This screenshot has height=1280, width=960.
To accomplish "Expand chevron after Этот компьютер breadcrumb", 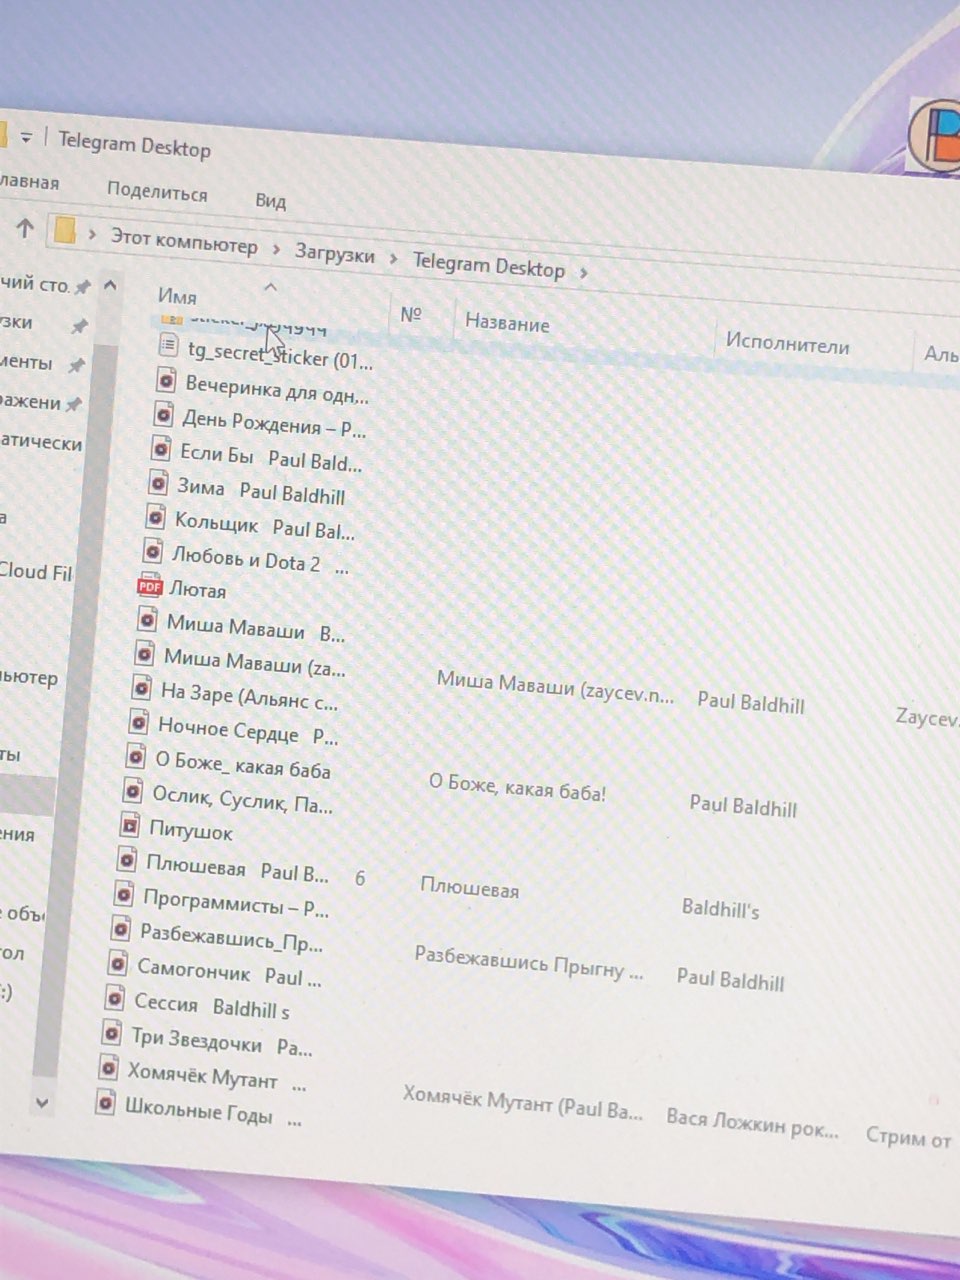I will point(276,249).
